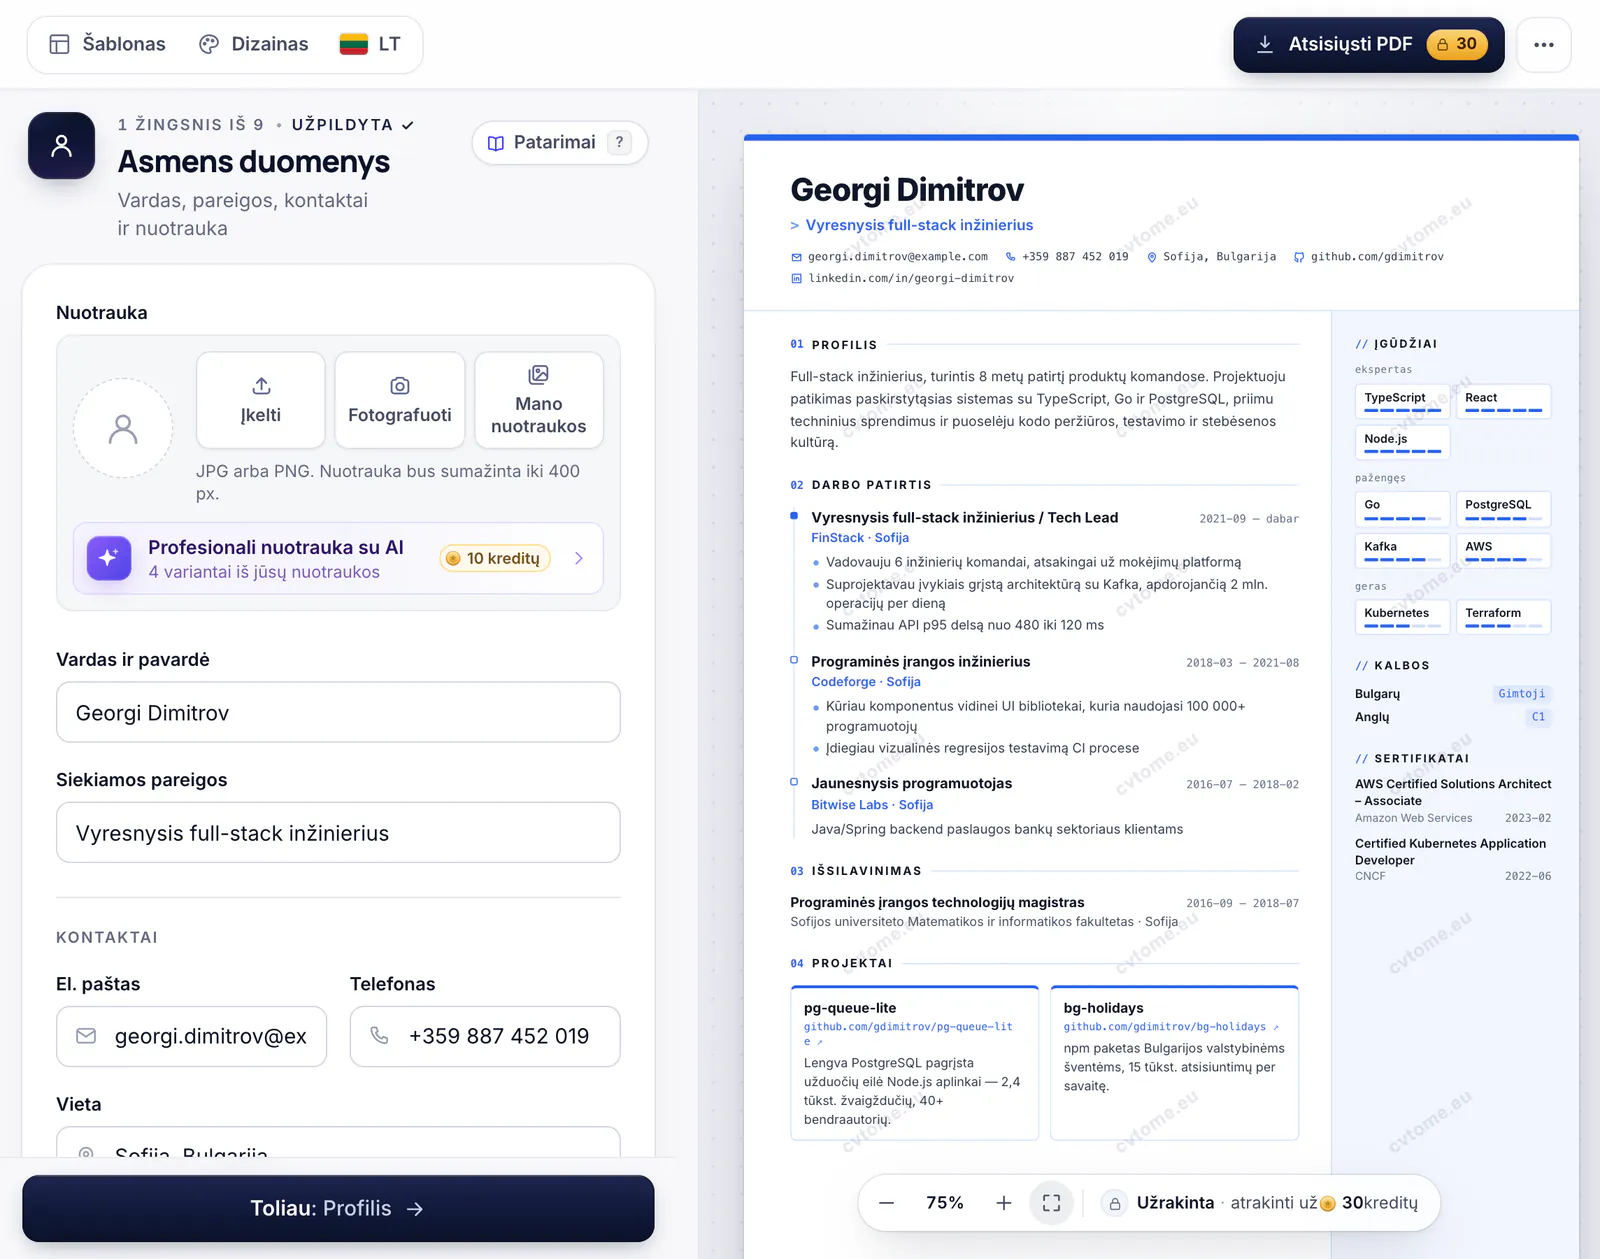Open the Dizainas tab
This screenshot has height=1259, width=1600.
pyautogui.click(x=254, y=44)
